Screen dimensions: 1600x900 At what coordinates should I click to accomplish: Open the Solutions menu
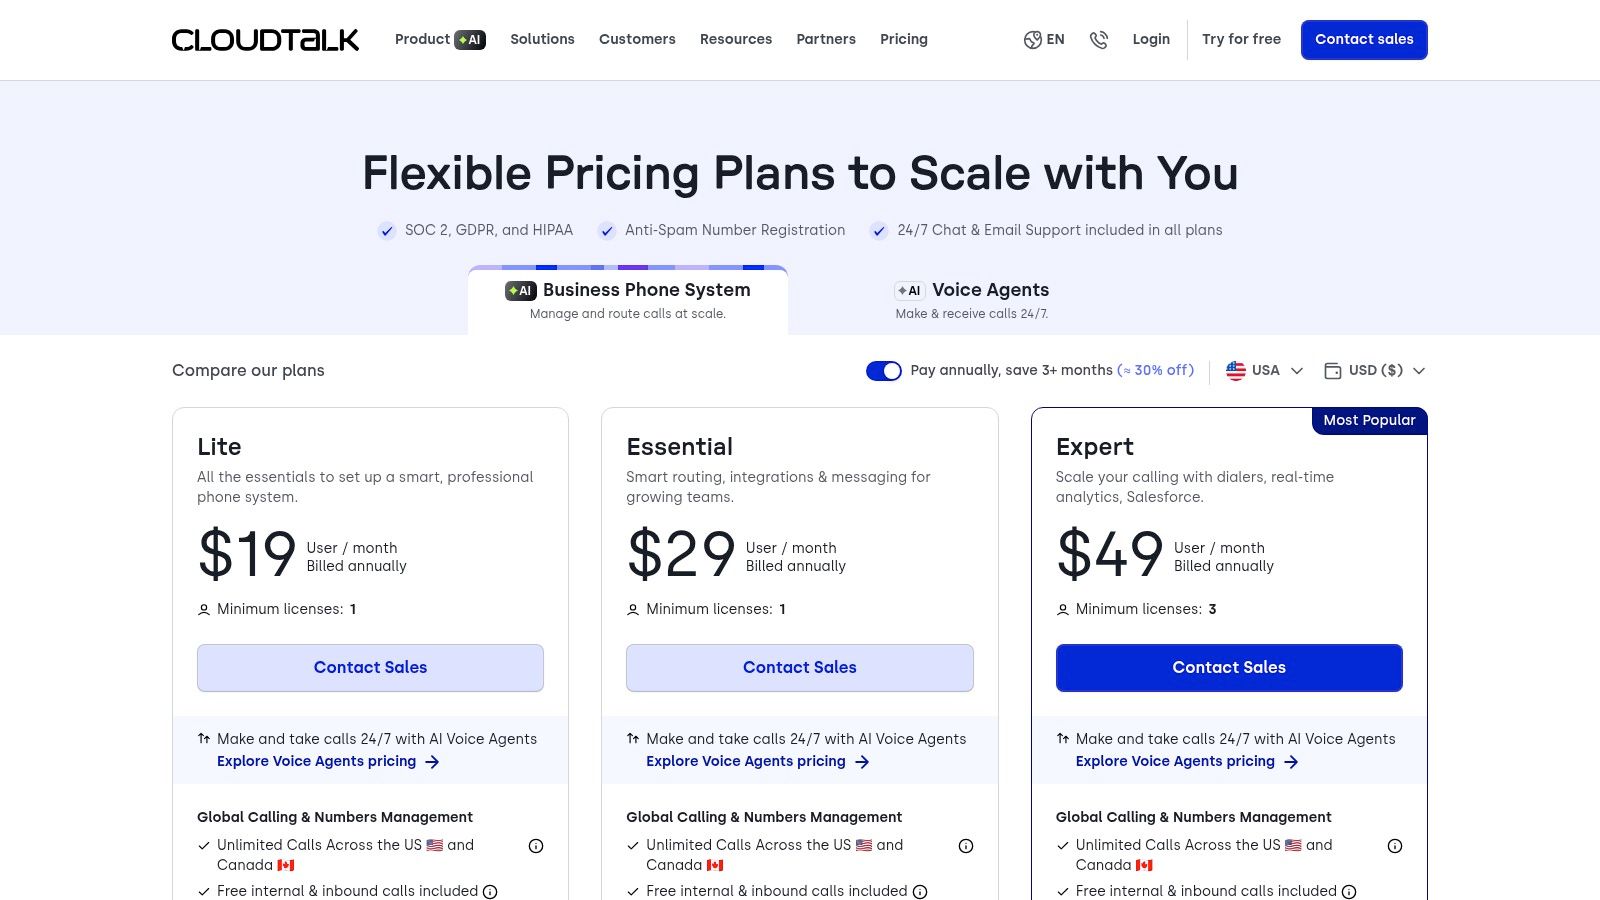point(542,40)
